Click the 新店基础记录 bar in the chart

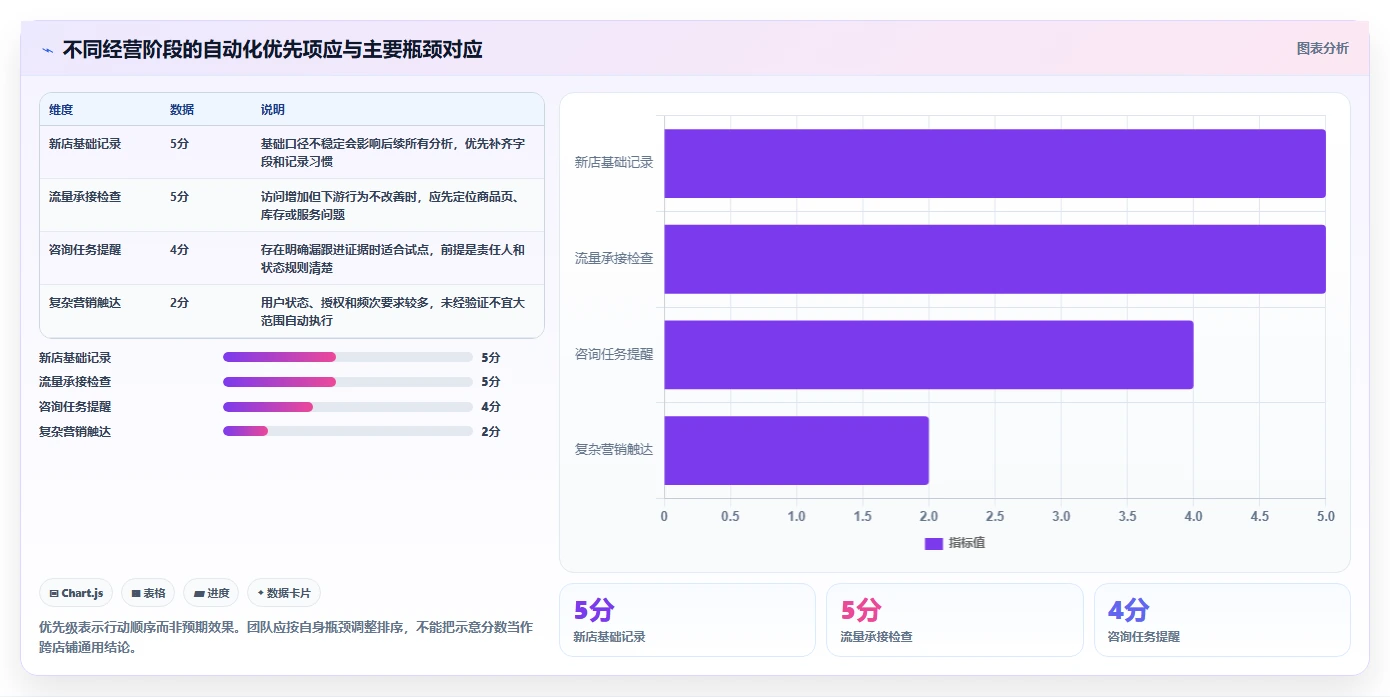(995, 163)
